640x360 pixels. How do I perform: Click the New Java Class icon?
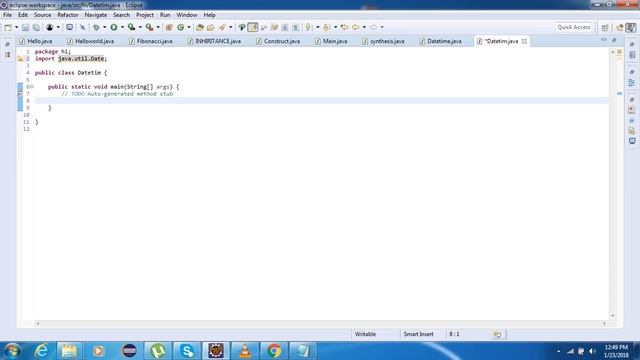pyautogui.click(x=180, y=27)
